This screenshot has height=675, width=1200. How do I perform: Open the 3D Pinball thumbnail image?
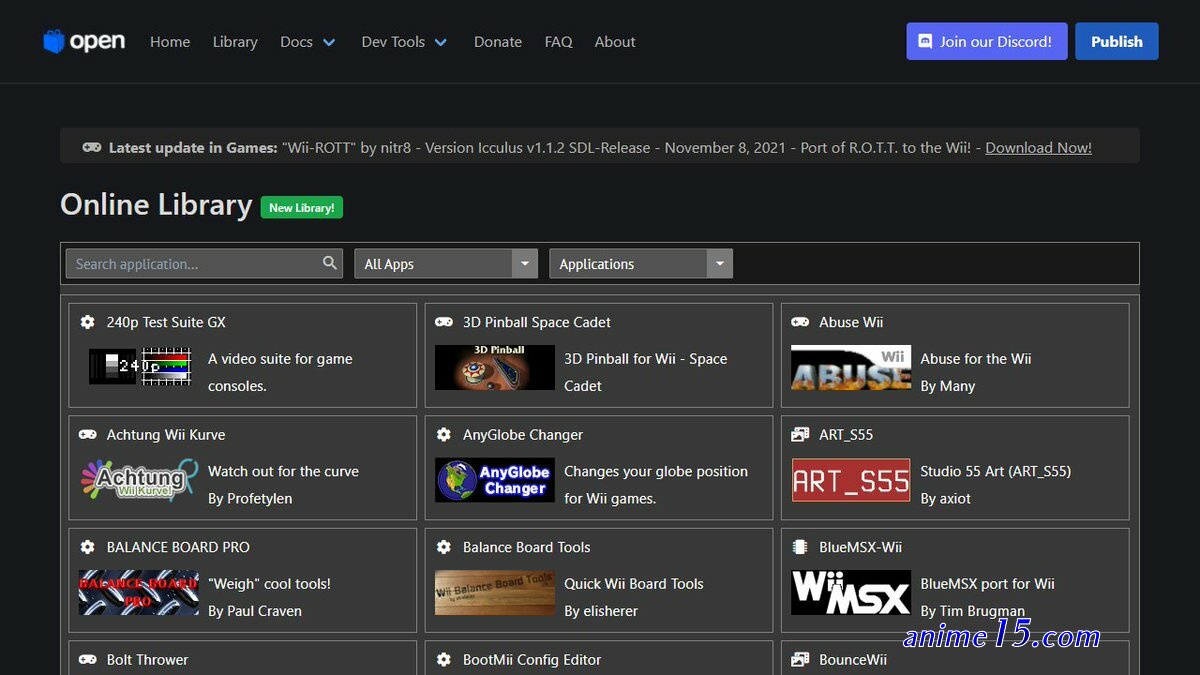494,367
